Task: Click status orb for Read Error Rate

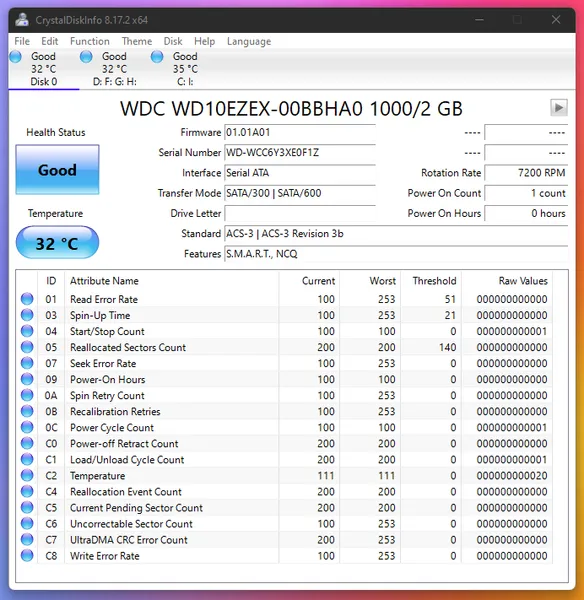Action: pyautogui.click(x=27, y=299)
